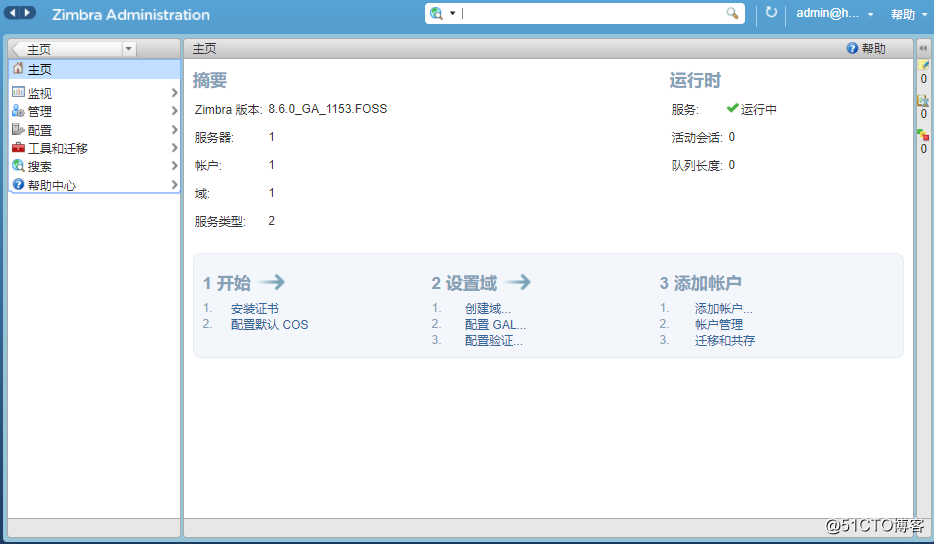Click the 配置 configuration icon

[x=18, y=129]
